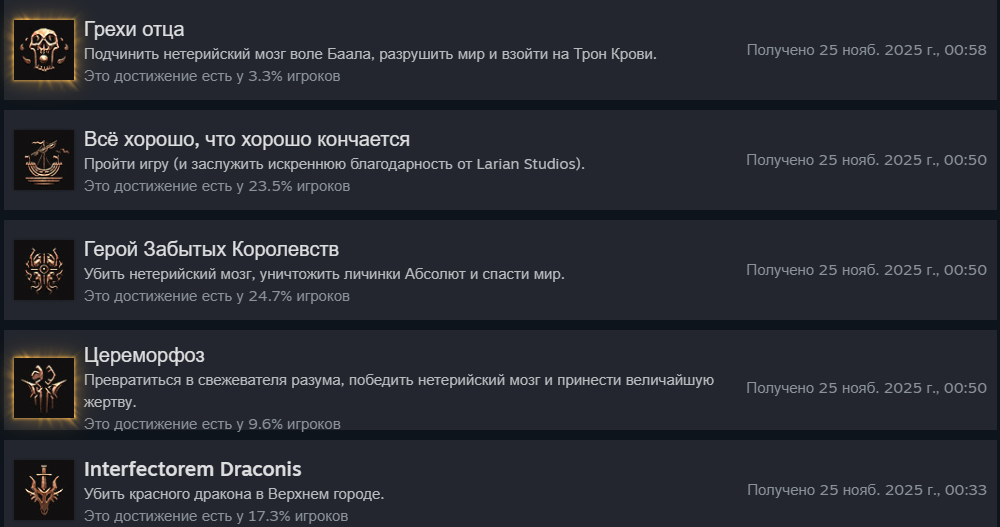Open the Interfectorem Draconis dragon icon
This screenshot has width=1000, height=527.
44,490
